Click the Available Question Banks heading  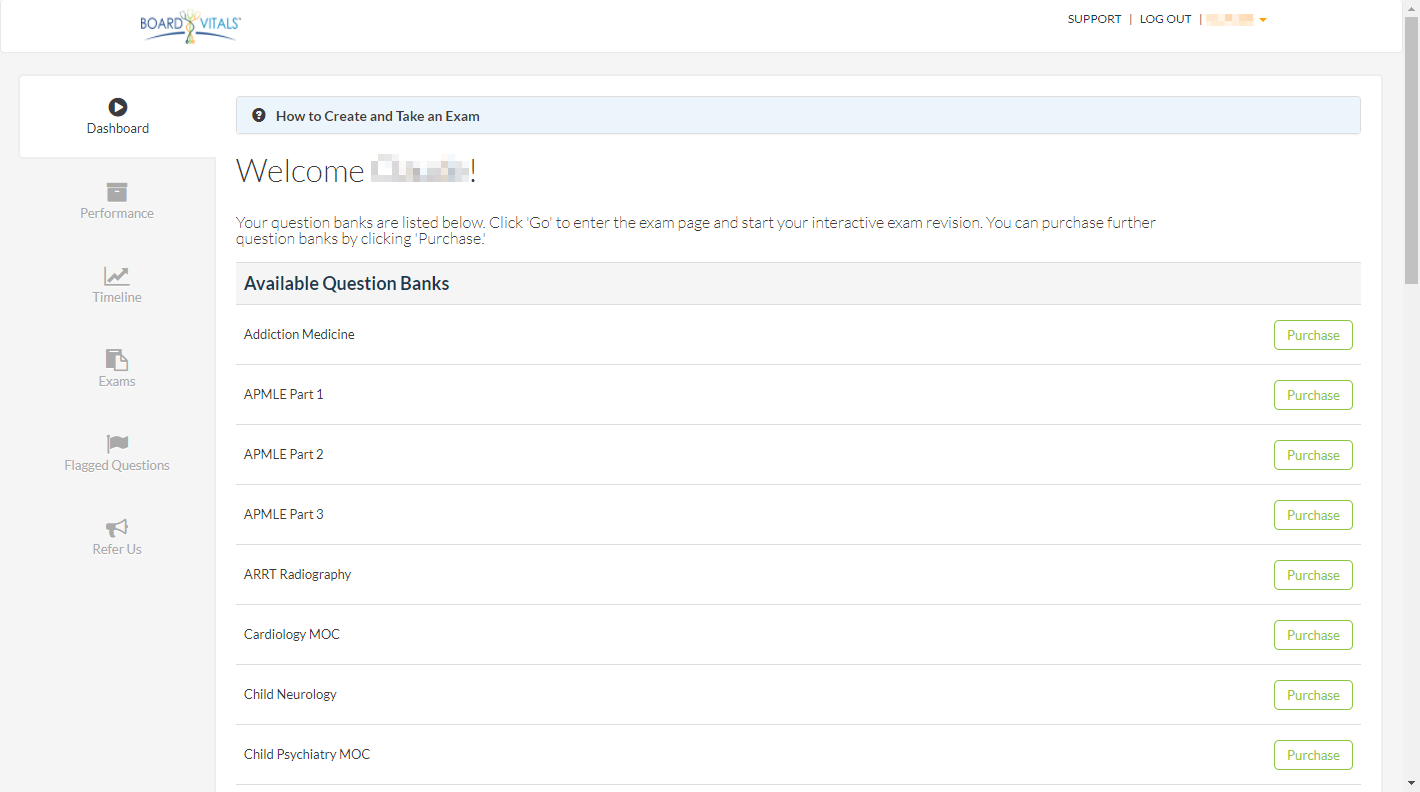(x=347, y=283)
